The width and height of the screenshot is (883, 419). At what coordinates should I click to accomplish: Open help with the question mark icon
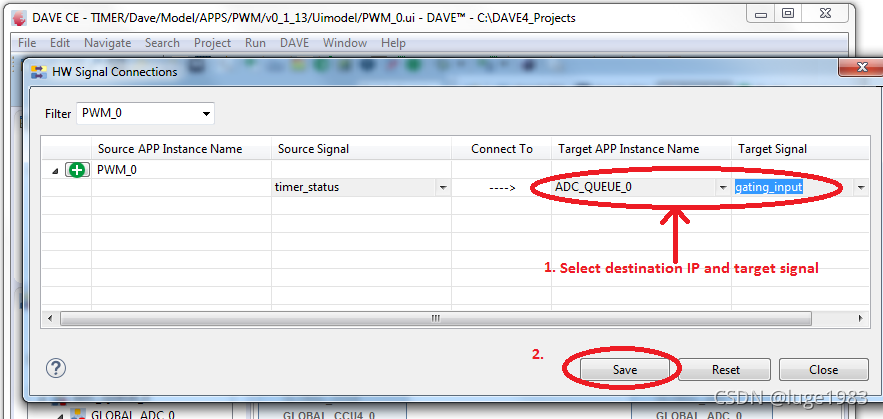[x=56, y=368]
